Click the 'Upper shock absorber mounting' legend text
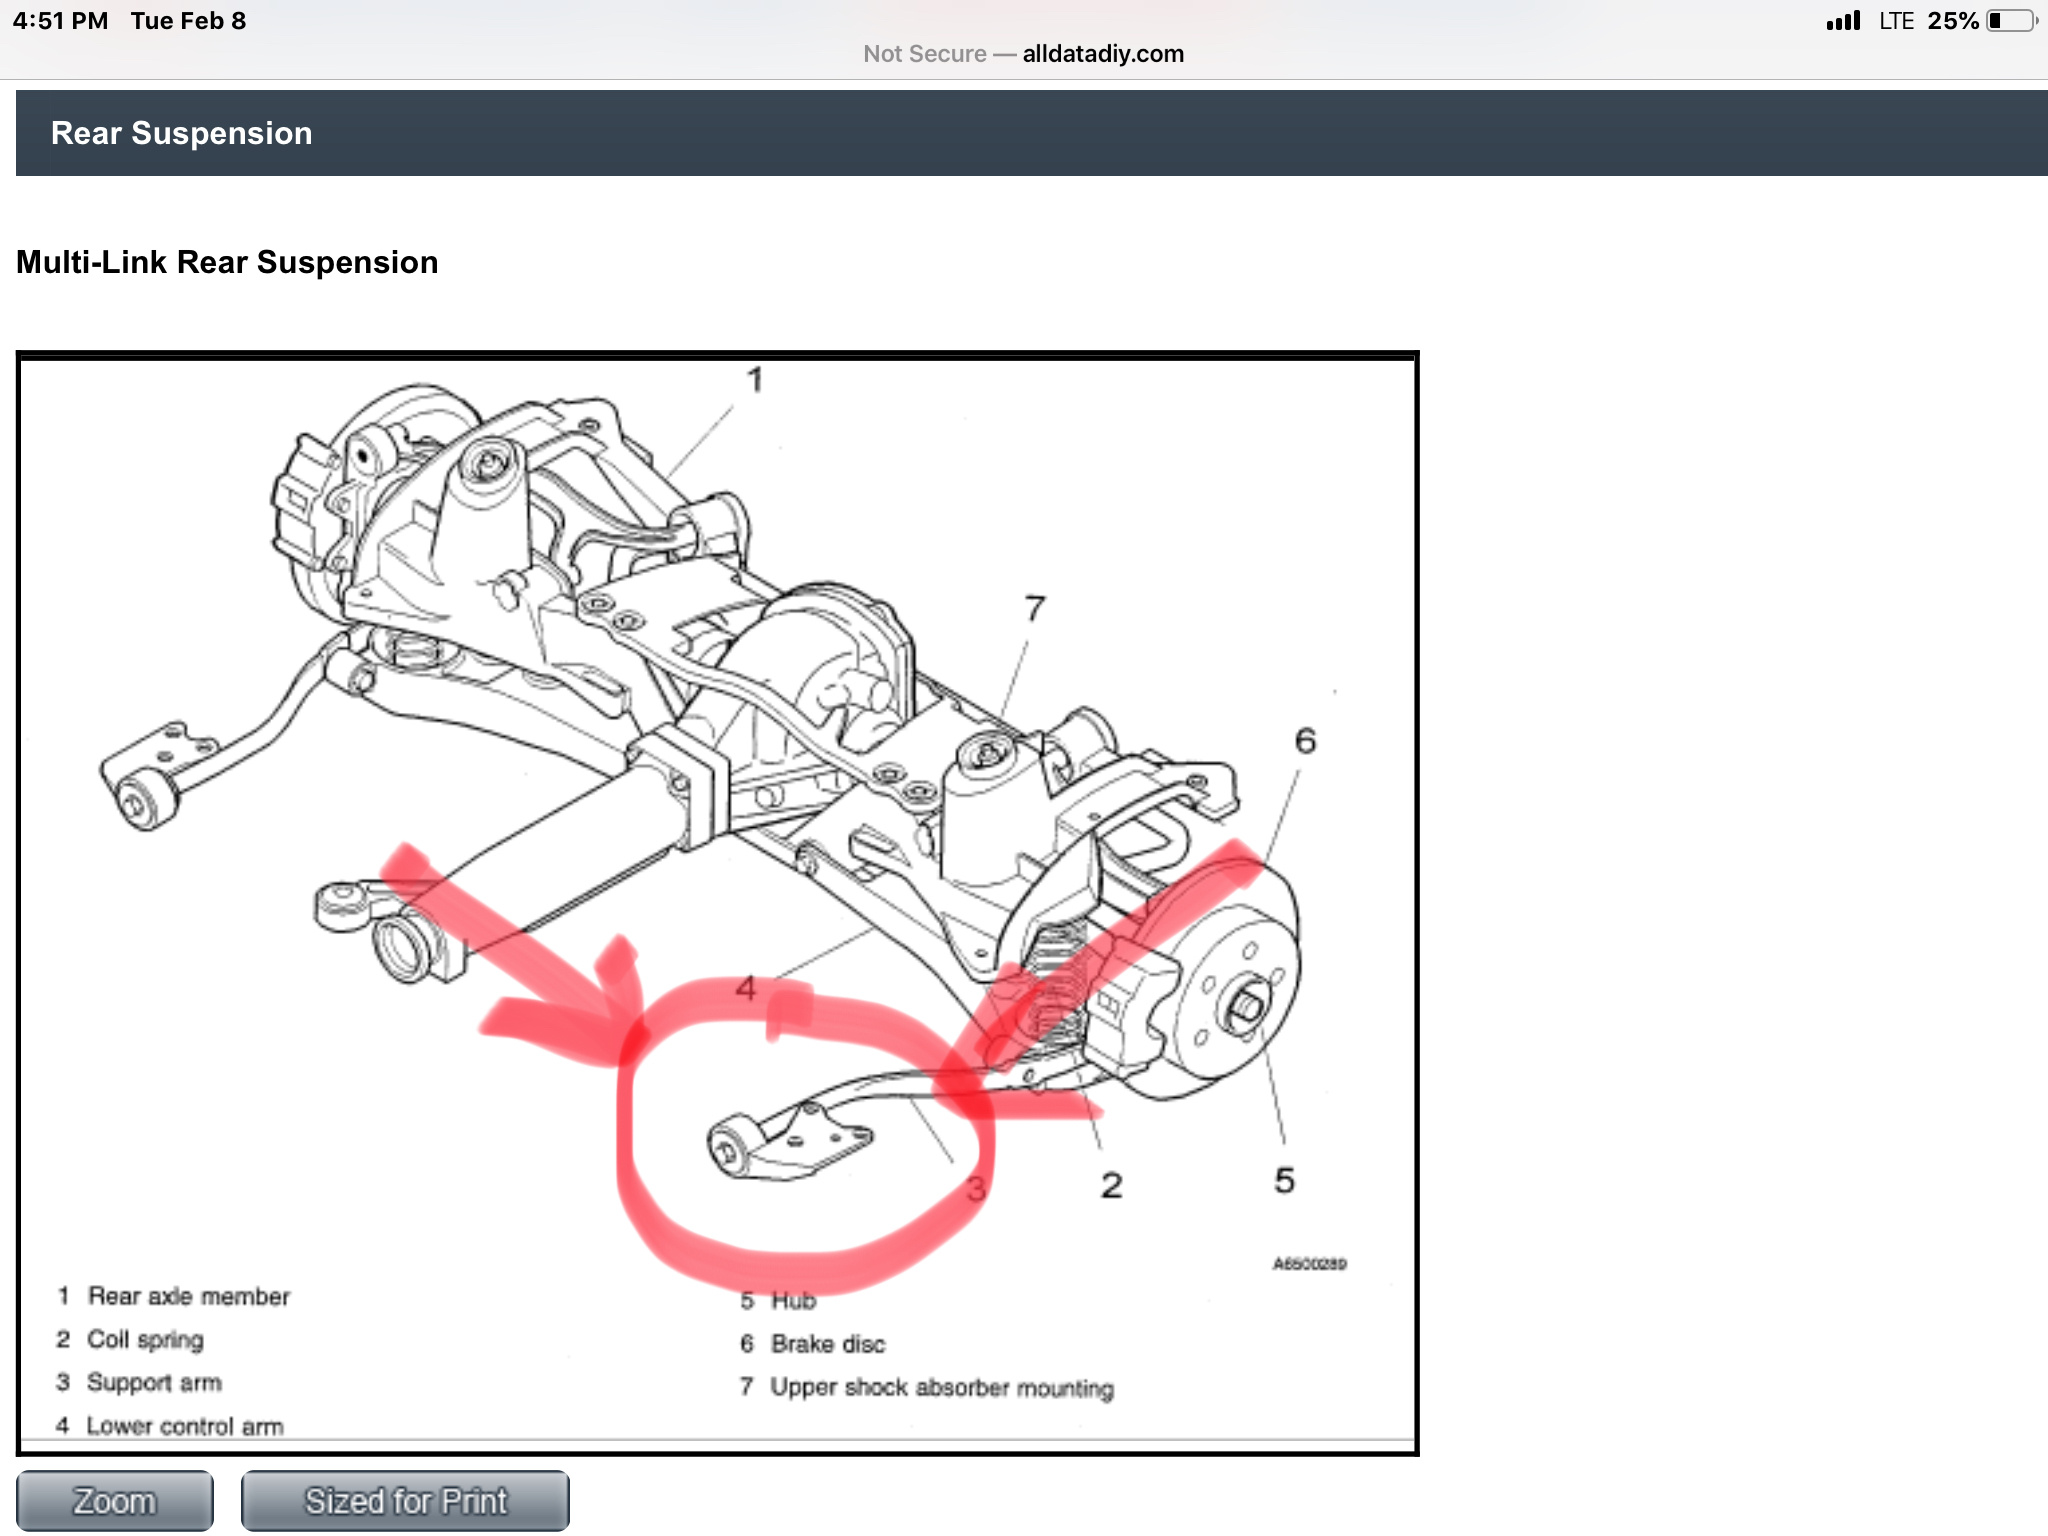The width and height of the screenshot is (2048, 1536). [x=941, y=1388]
